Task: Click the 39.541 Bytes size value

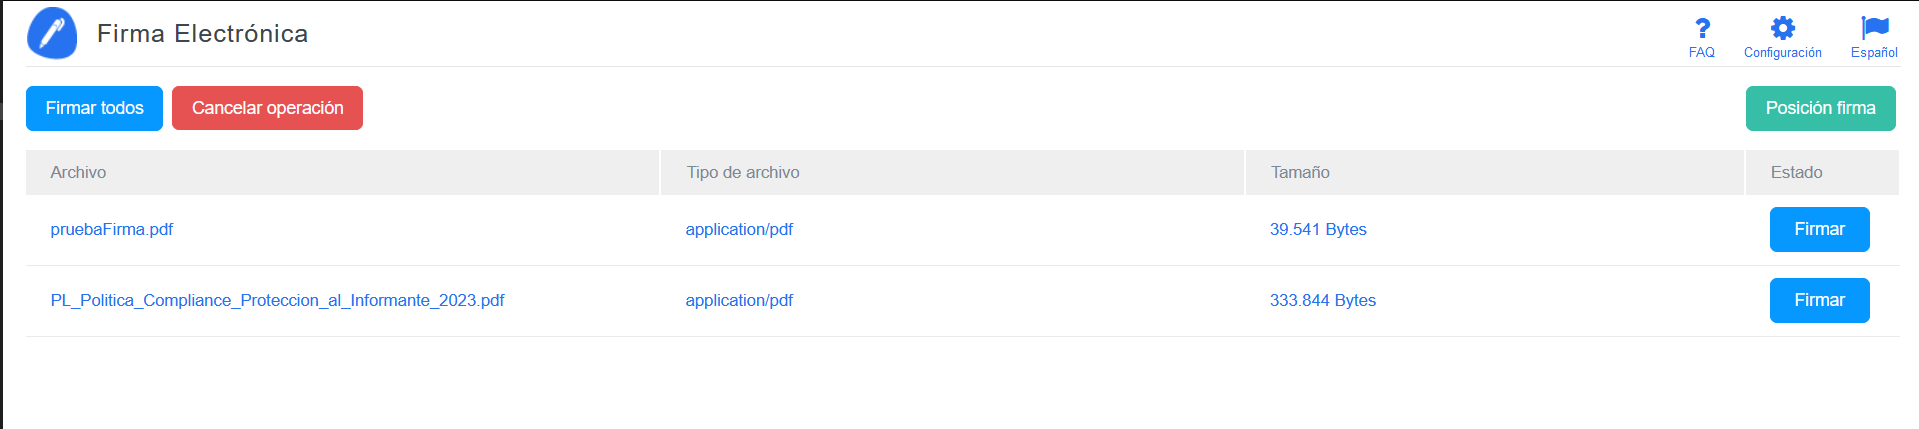Action: [1318, 229]
